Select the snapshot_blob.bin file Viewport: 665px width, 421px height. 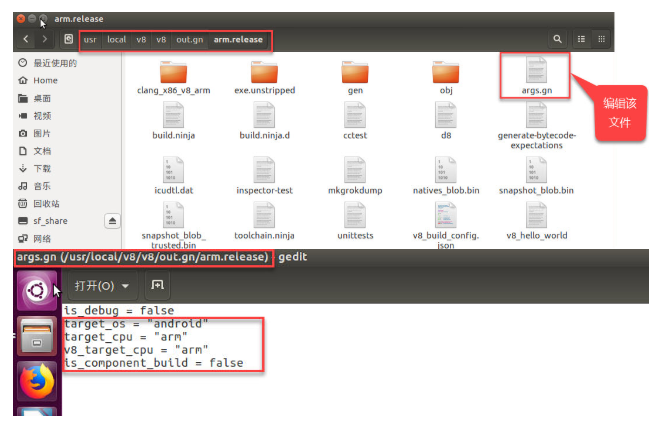click(536, 176)
